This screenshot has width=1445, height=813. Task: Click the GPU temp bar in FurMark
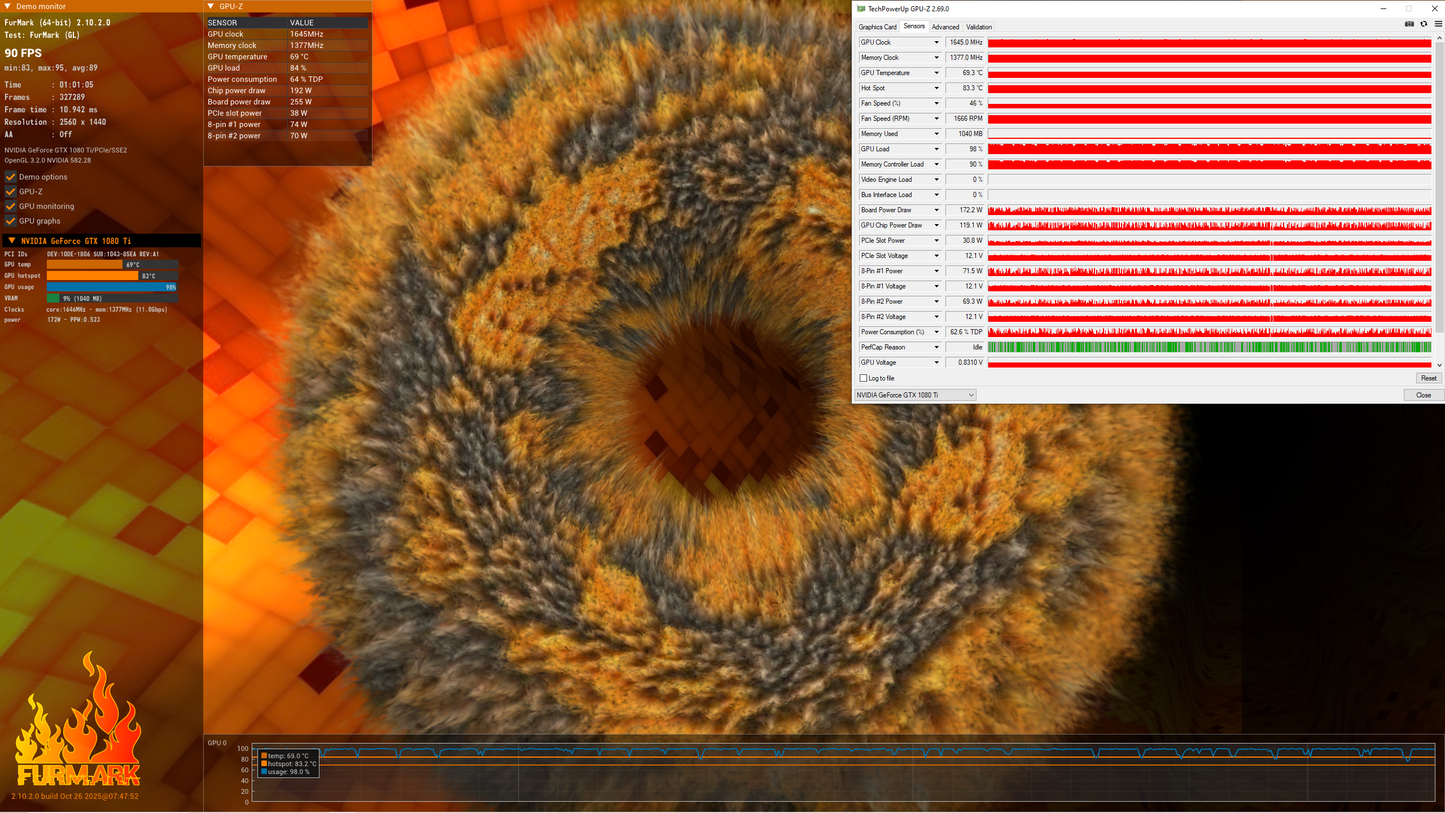112,265
